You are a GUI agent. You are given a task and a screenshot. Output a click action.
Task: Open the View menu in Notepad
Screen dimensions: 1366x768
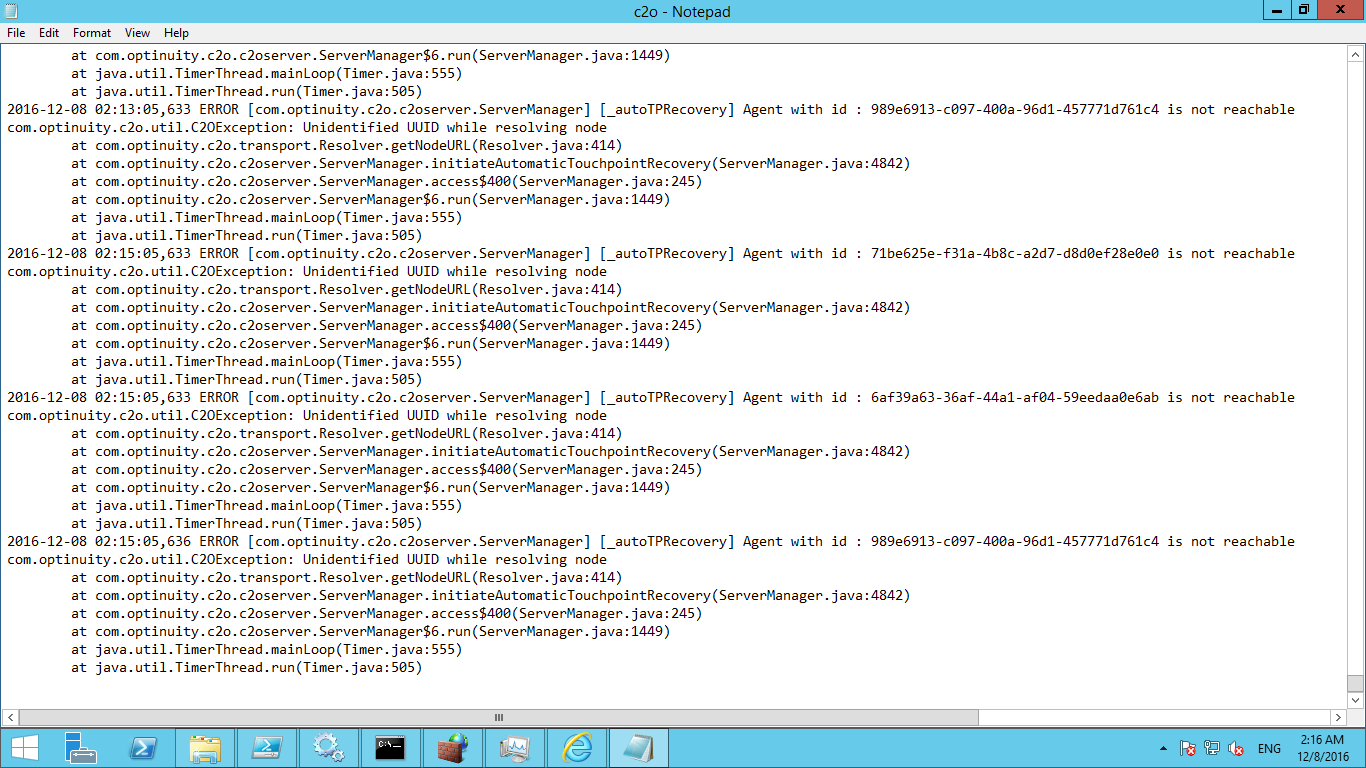(137, 32)
